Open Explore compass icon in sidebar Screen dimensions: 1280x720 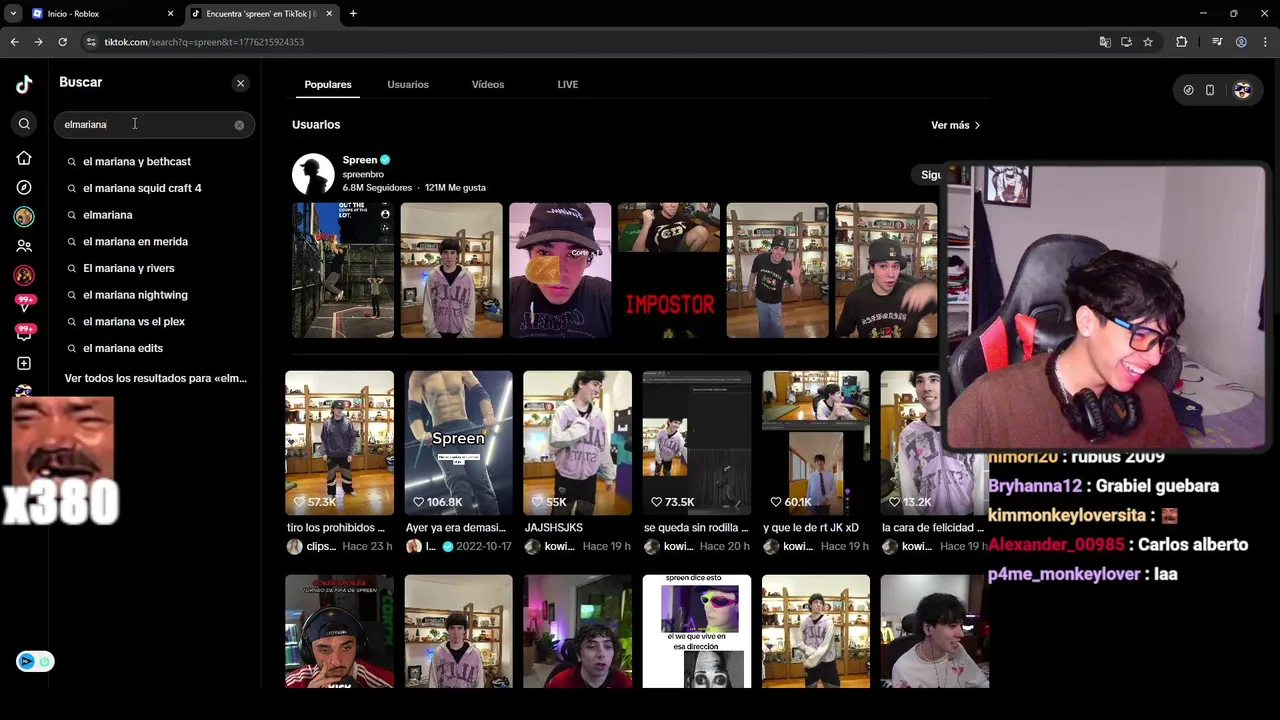(x=24, y=187)
